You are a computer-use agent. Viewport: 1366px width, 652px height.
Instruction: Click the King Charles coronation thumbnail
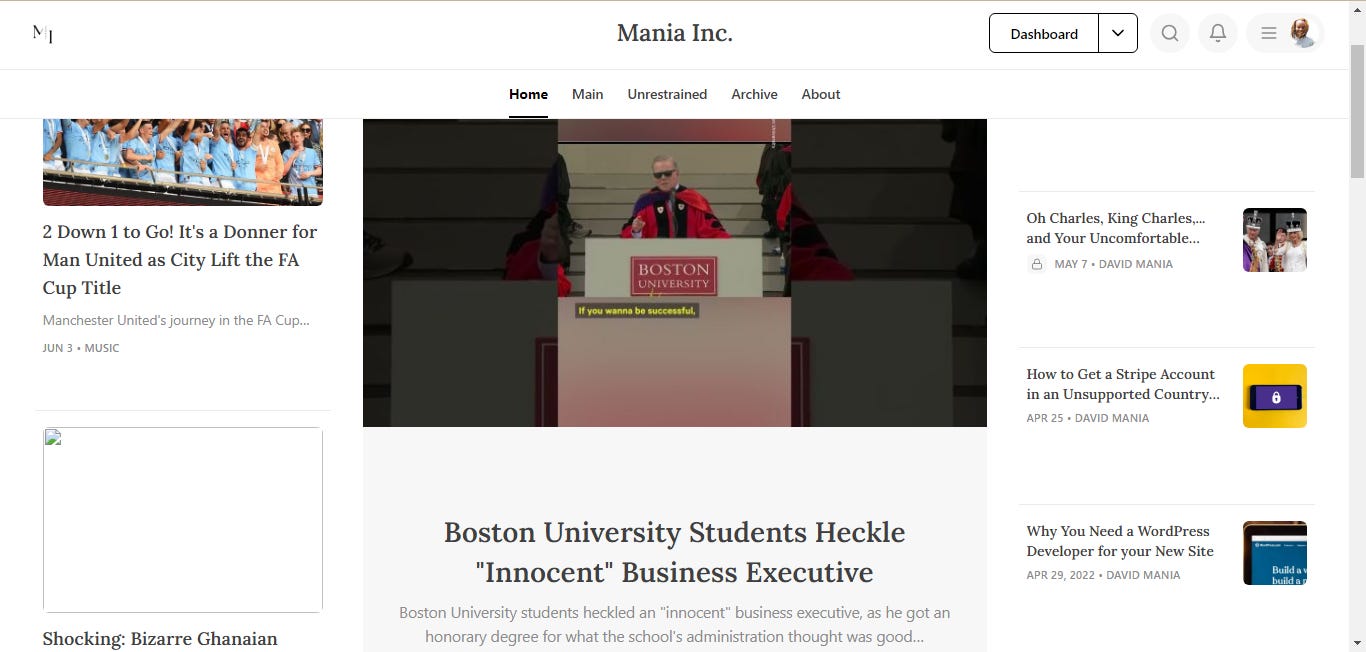(x=1274, y=240)
